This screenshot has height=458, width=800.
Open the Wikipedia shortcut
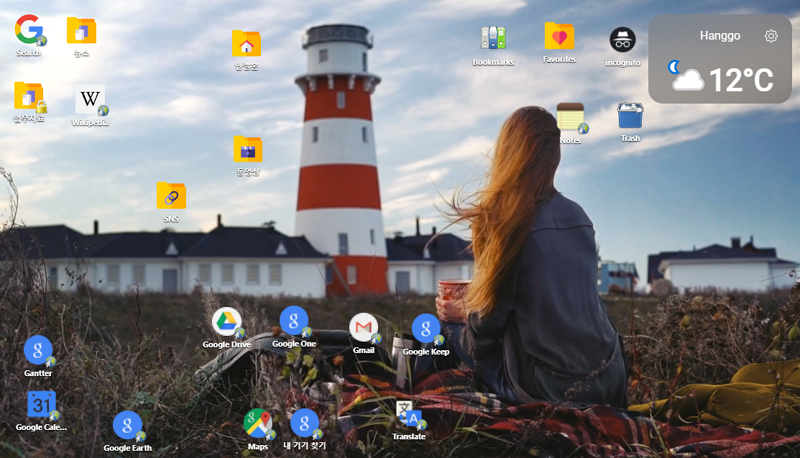[91, 99]
